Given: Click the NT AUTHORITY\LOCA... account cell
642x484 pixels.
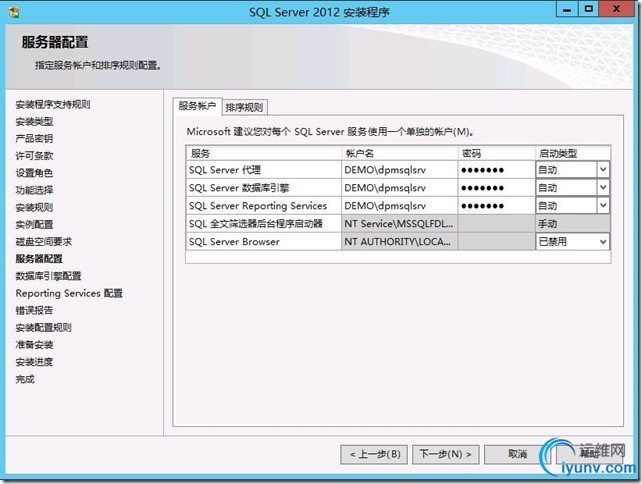Looking at the screenshot, I should coord(399,242).
